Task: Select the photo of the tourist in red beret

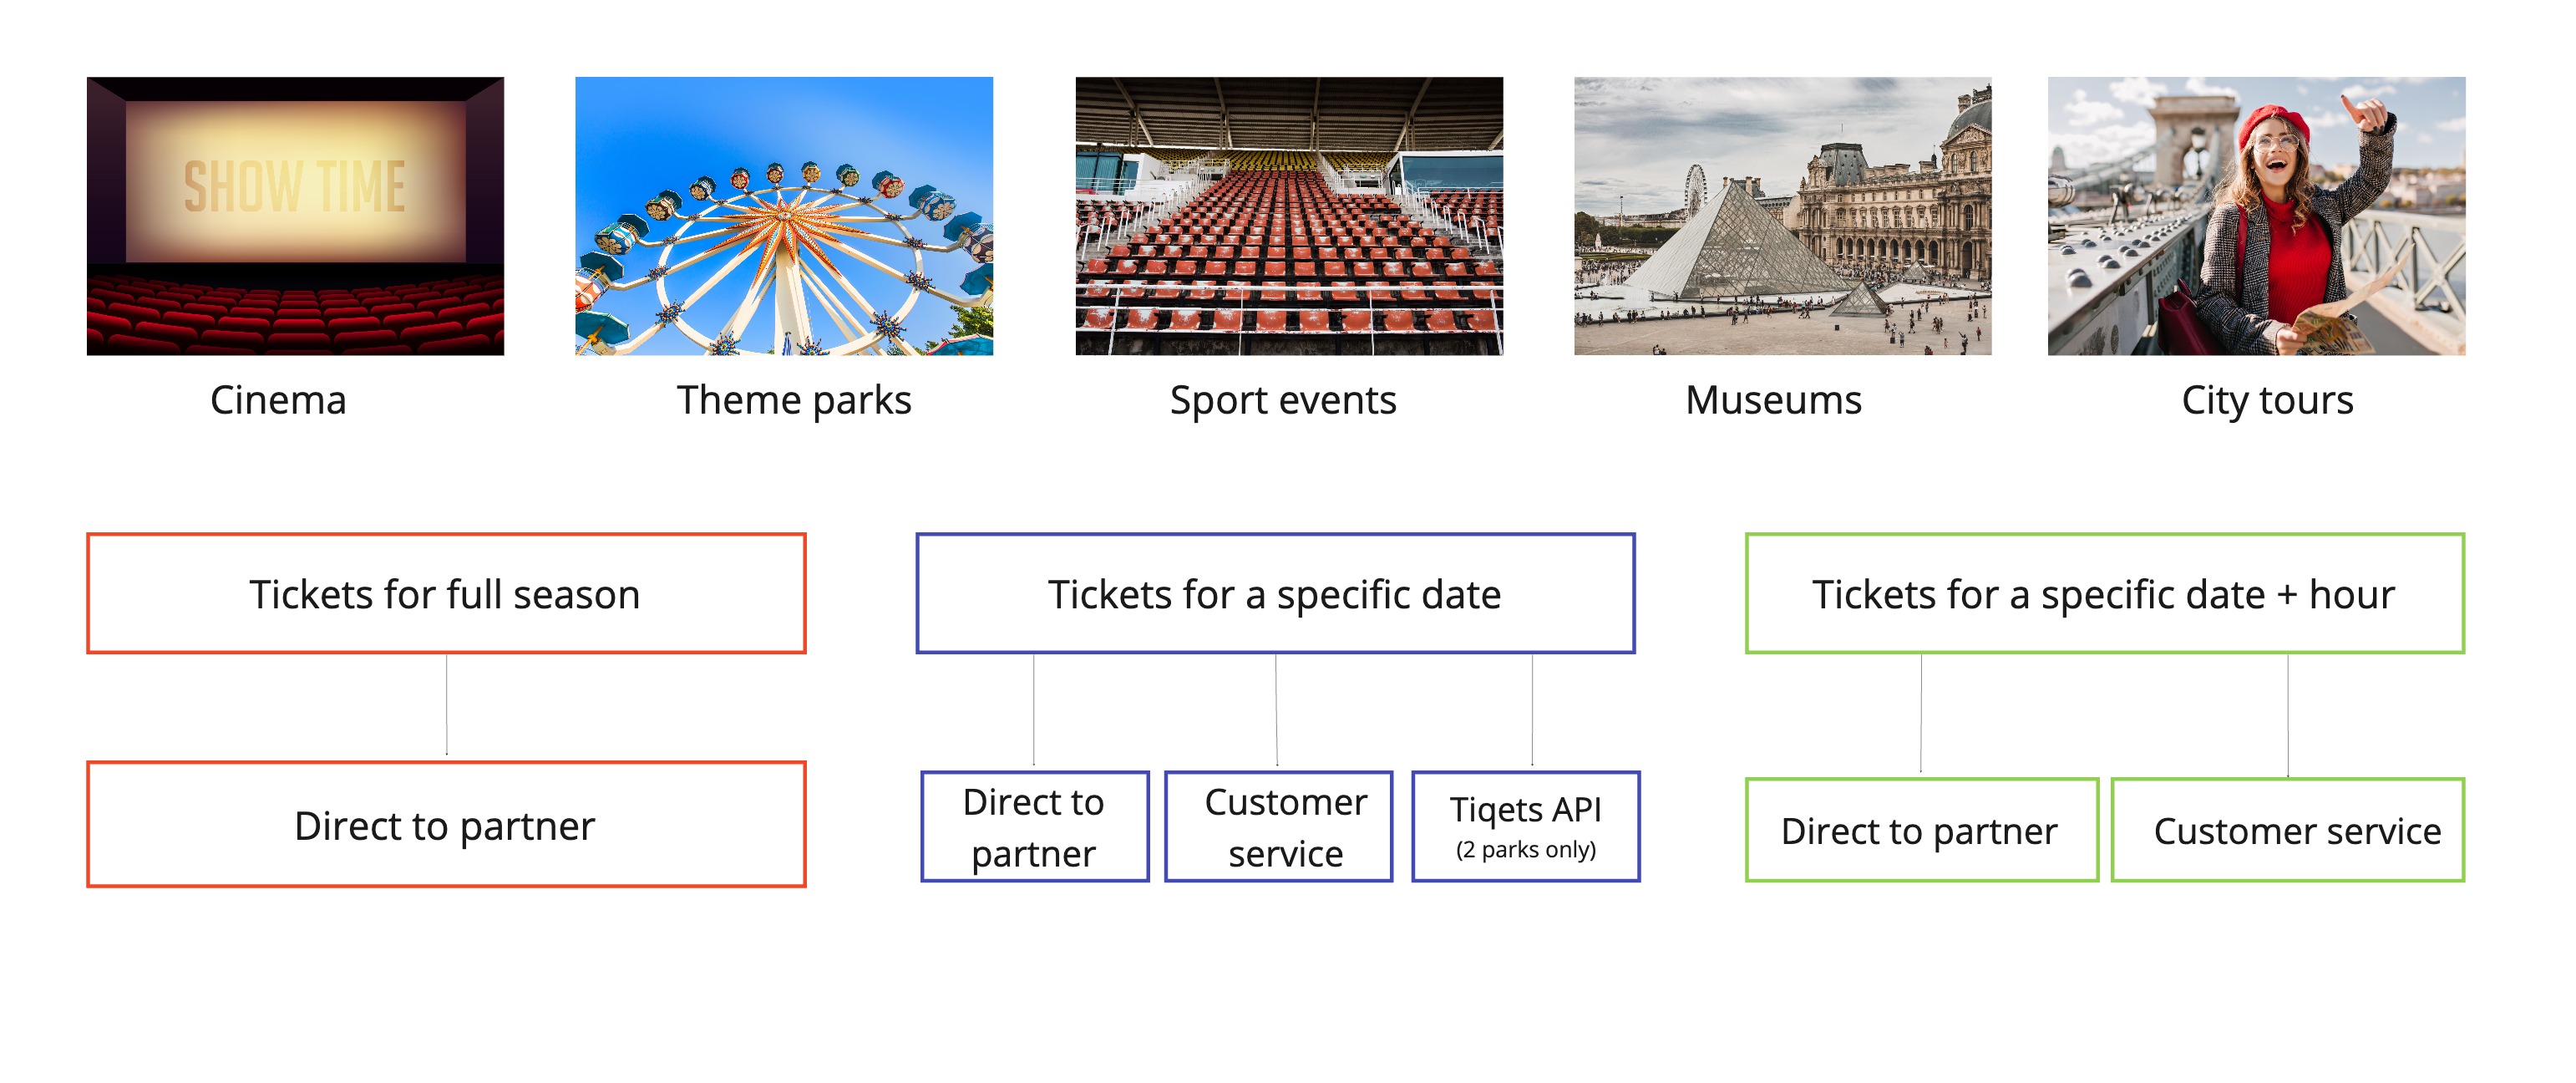Action: pos(2255,215)
